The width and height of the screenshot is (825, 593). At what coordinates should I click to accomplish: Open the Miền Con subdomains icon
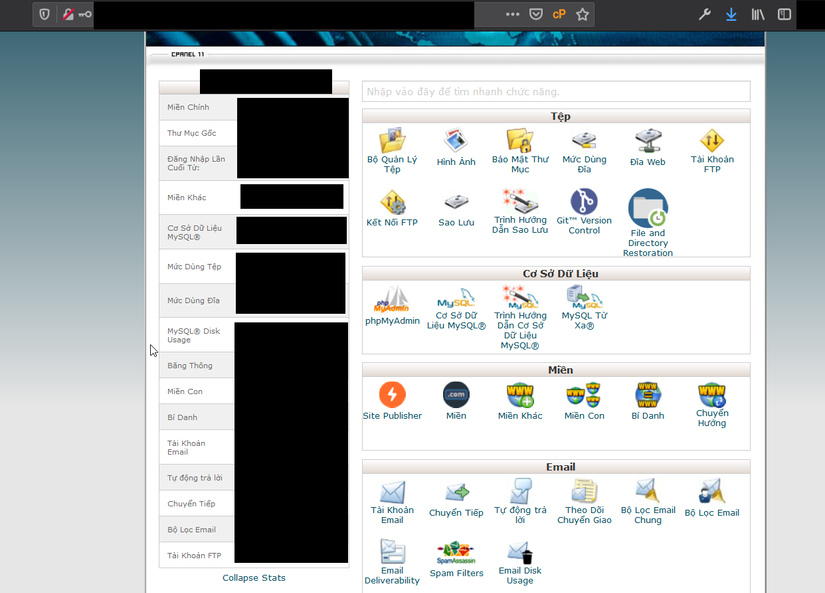point(584,395)
